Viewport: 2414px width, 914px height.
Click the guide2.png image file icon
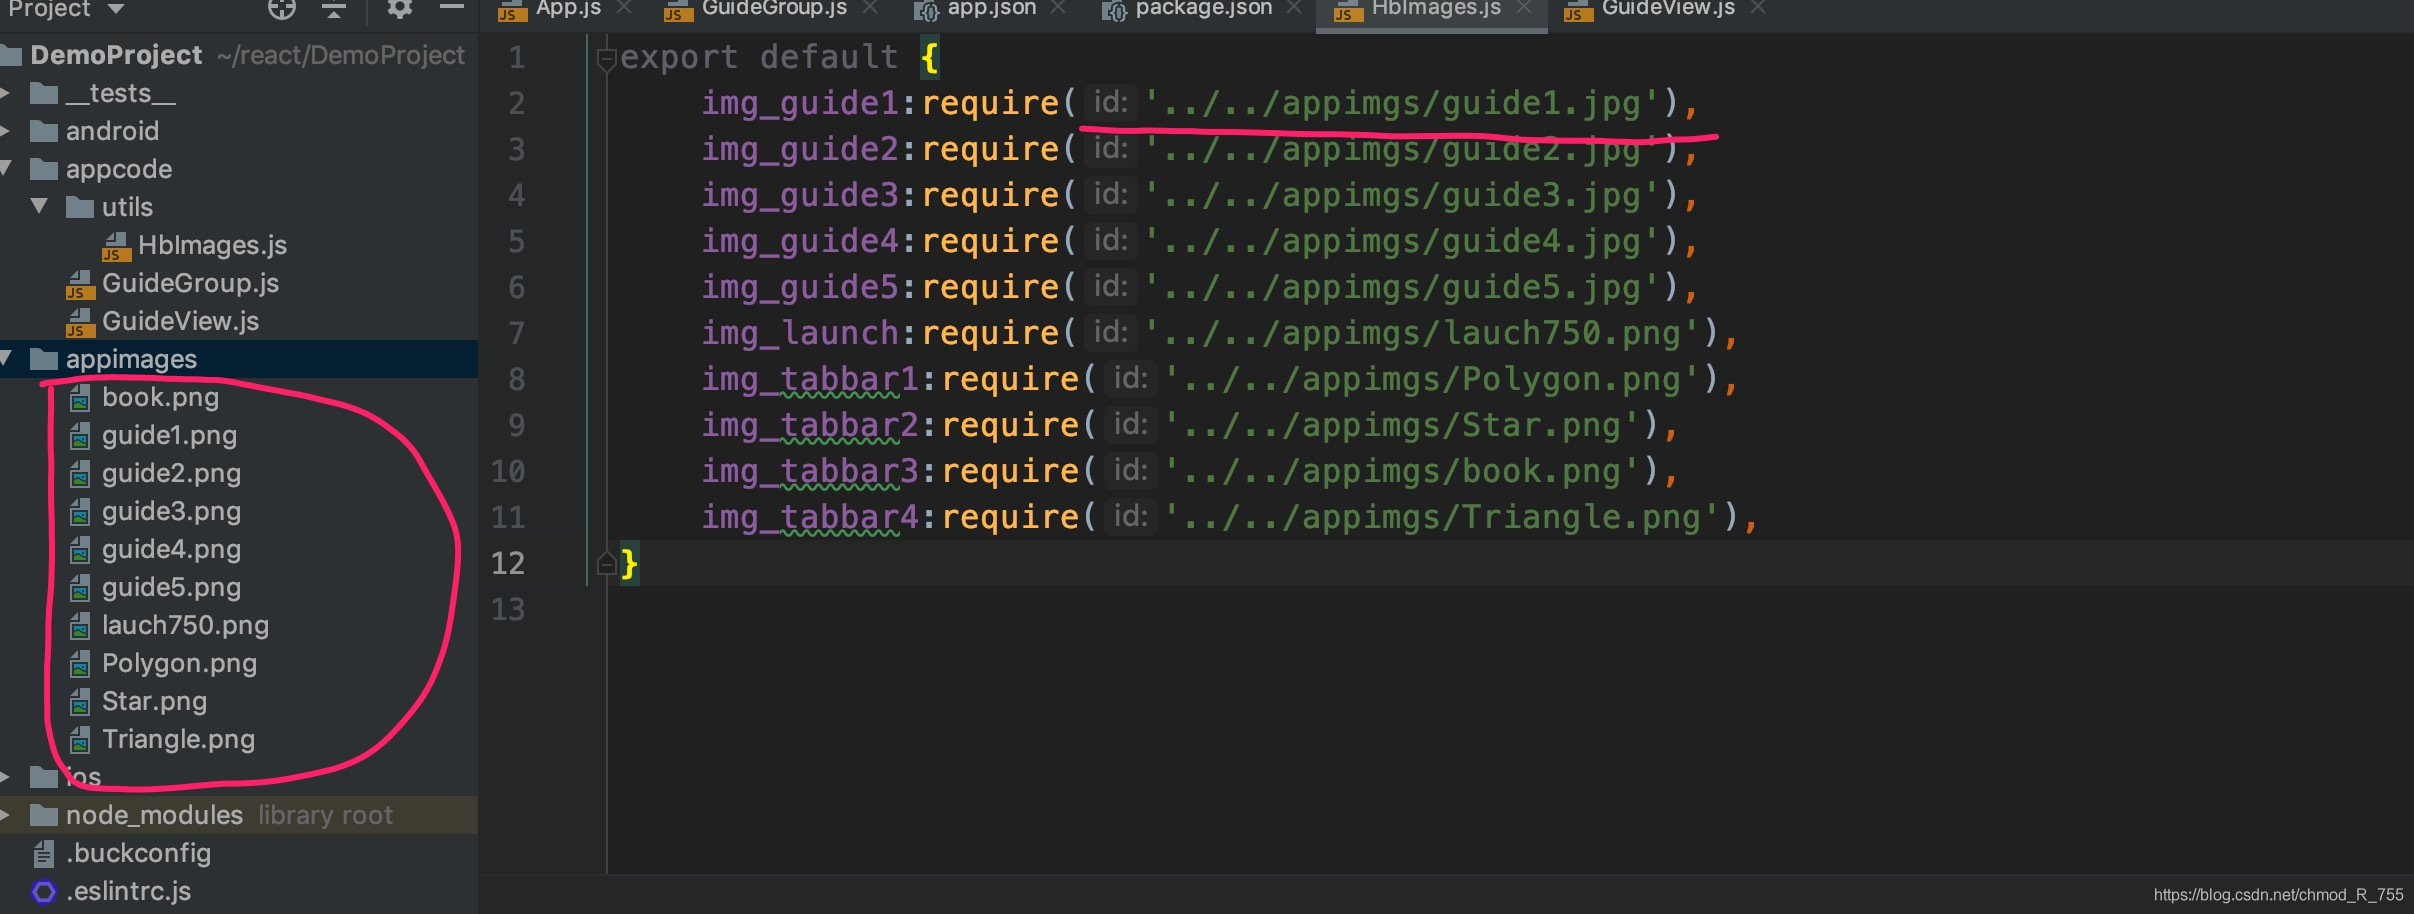[80, 475]
